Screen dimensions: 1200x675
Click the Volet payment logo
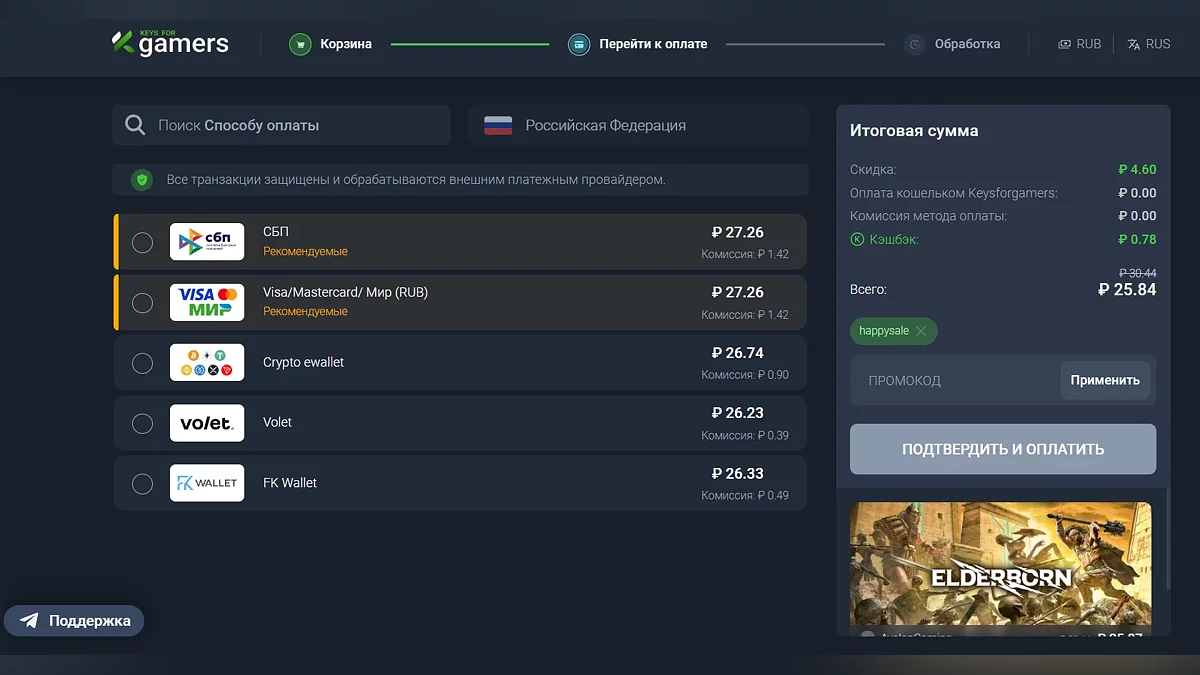(207, 423)
